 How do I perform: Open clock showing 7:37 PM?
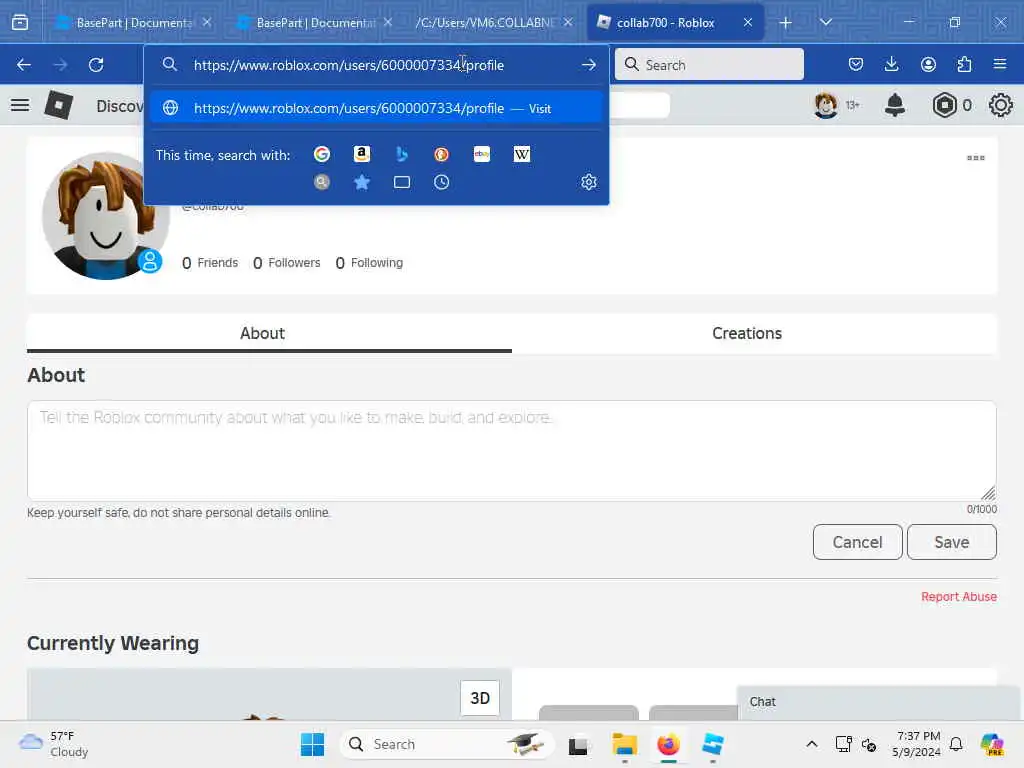(918, 744)
